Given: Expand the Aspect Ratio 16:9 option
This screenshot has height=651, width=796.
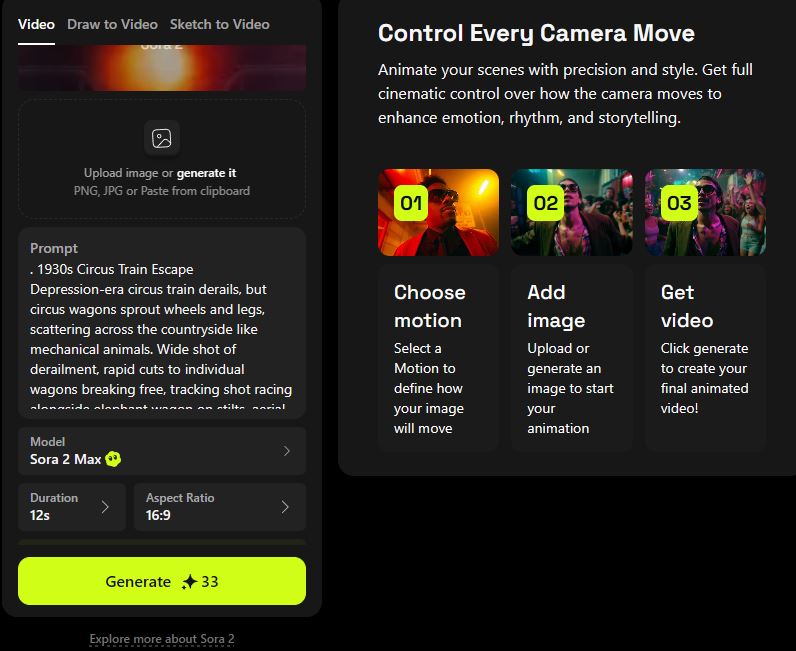Looking at the screenshot, I should click(x=220, y=507).
